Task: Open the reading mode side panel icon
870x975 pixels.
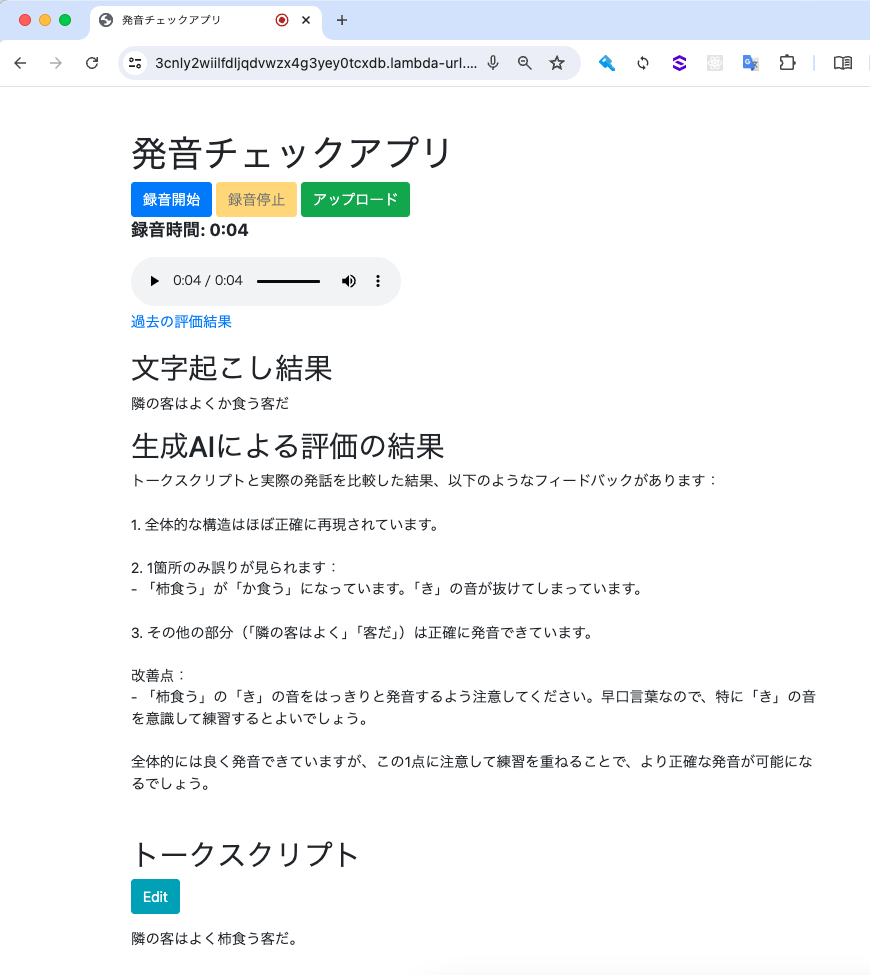Action: (x=843, y=63)
